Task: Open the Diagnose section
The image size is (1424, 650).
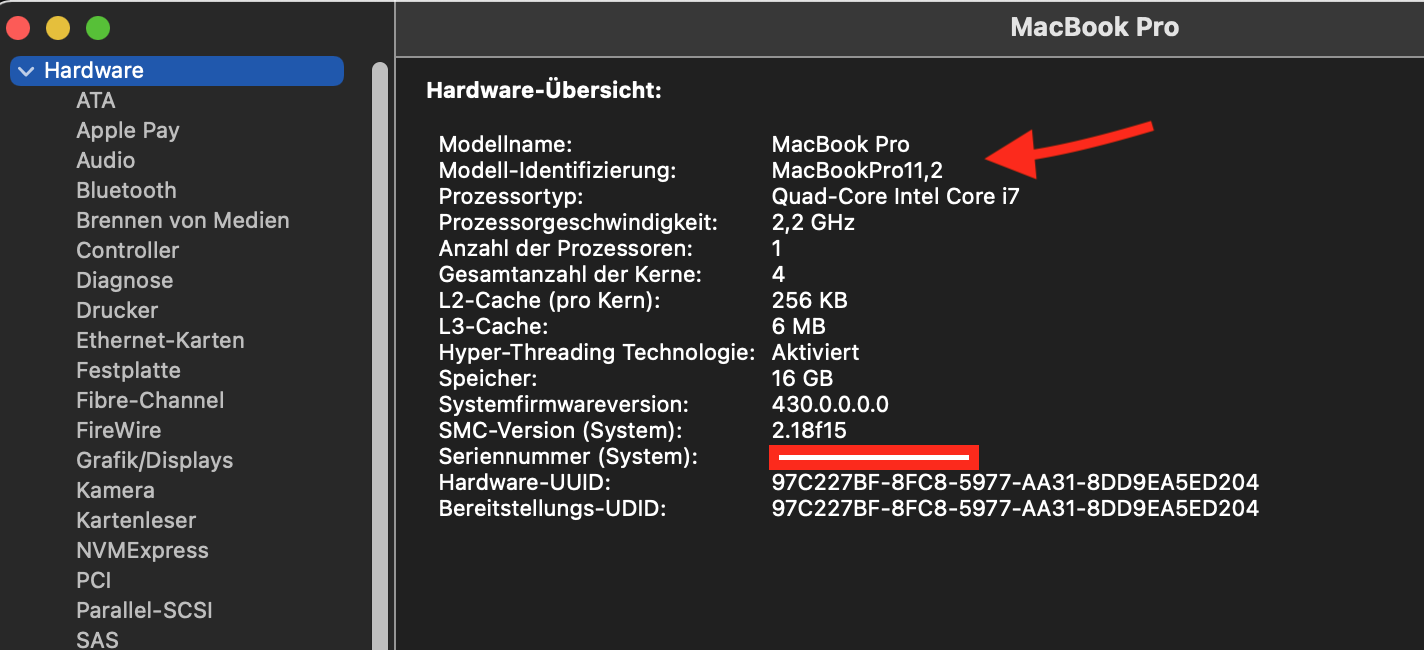Action: click(124, 281)
